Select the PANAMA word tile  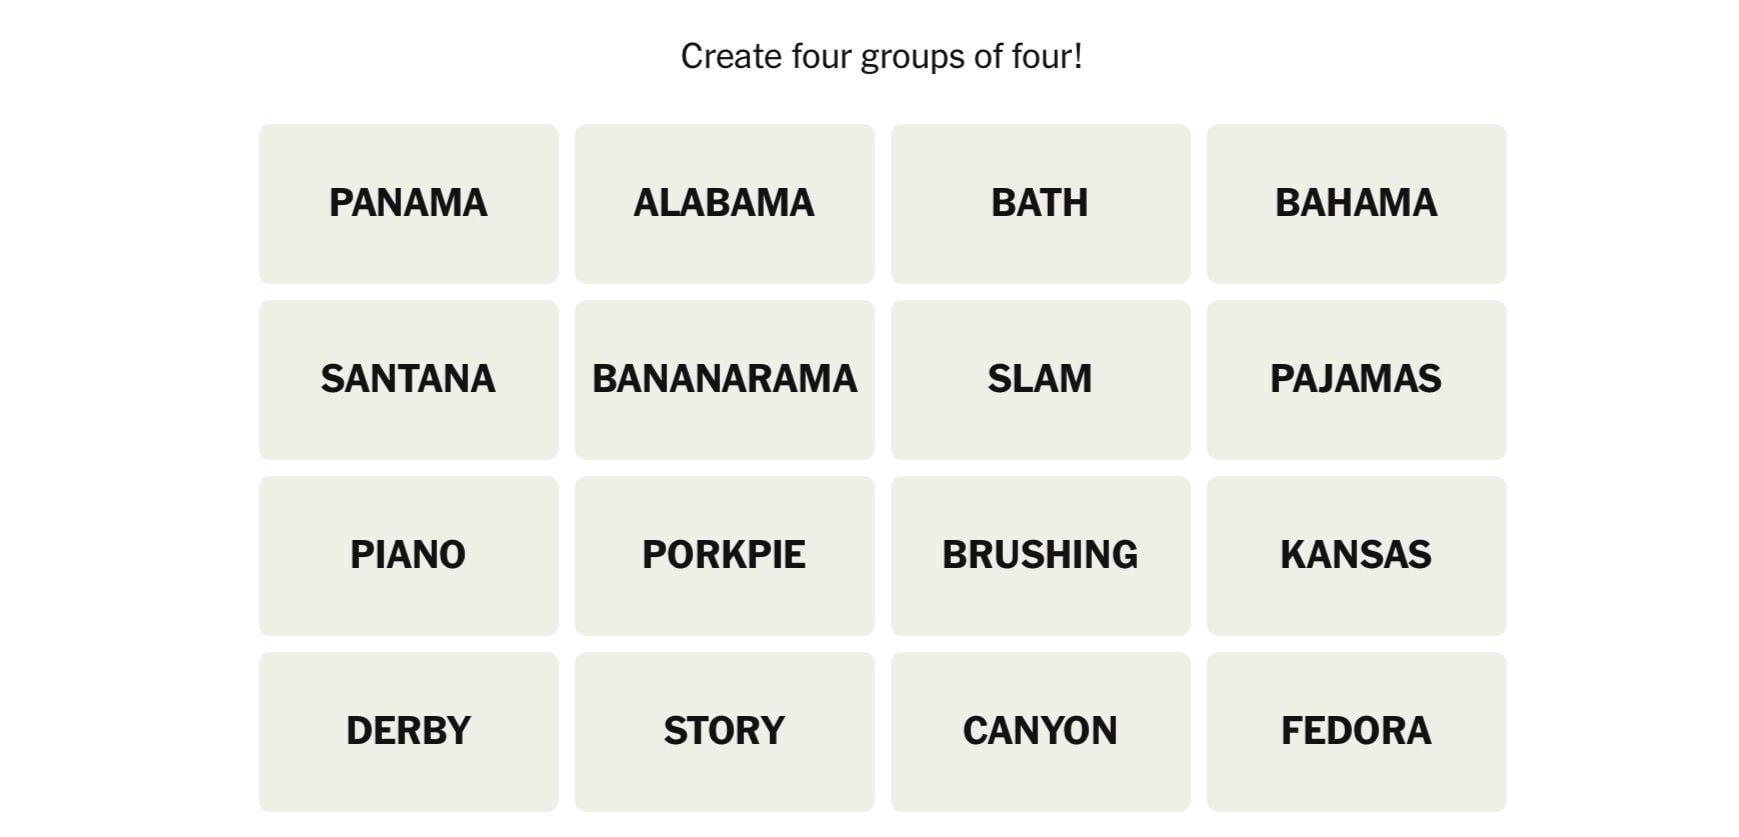408,203
